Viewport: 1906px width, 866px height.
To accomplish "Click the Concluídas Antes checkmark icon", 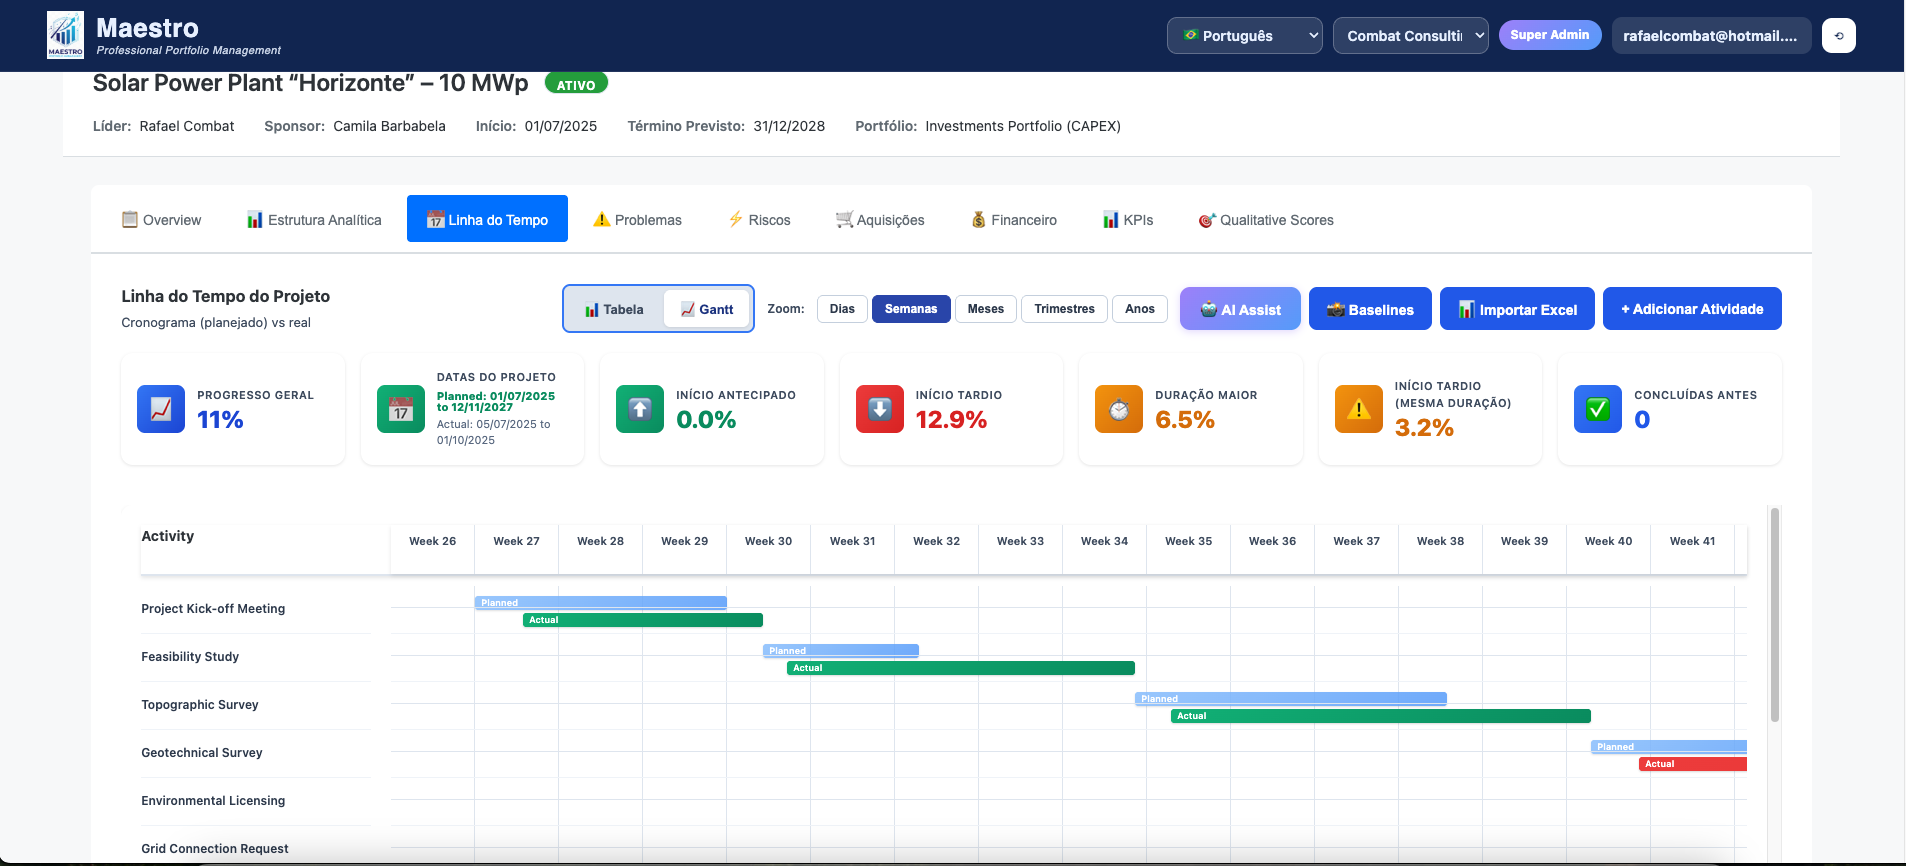I will (x=1598, y=409).
